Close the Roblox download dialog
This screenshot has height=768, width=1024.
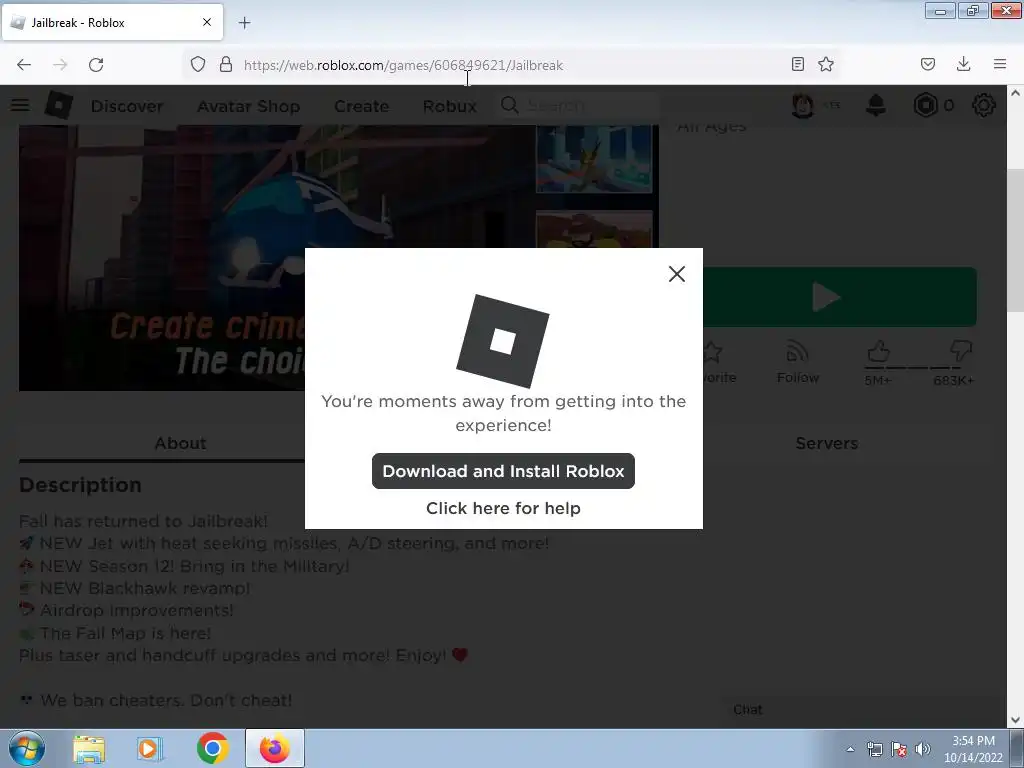click(677, 274)
